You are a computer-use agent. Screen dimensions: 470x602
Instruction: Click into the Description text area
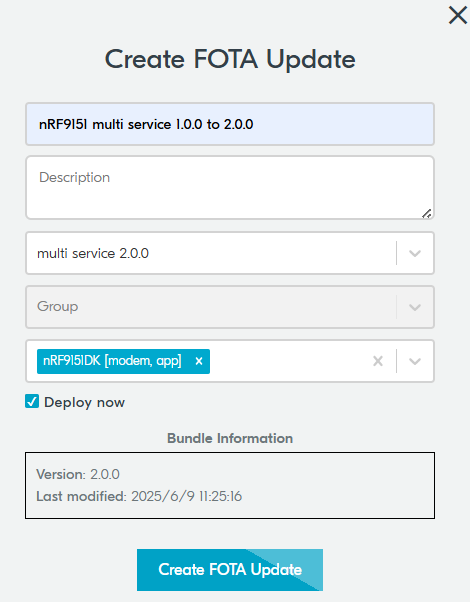(230, 188)
